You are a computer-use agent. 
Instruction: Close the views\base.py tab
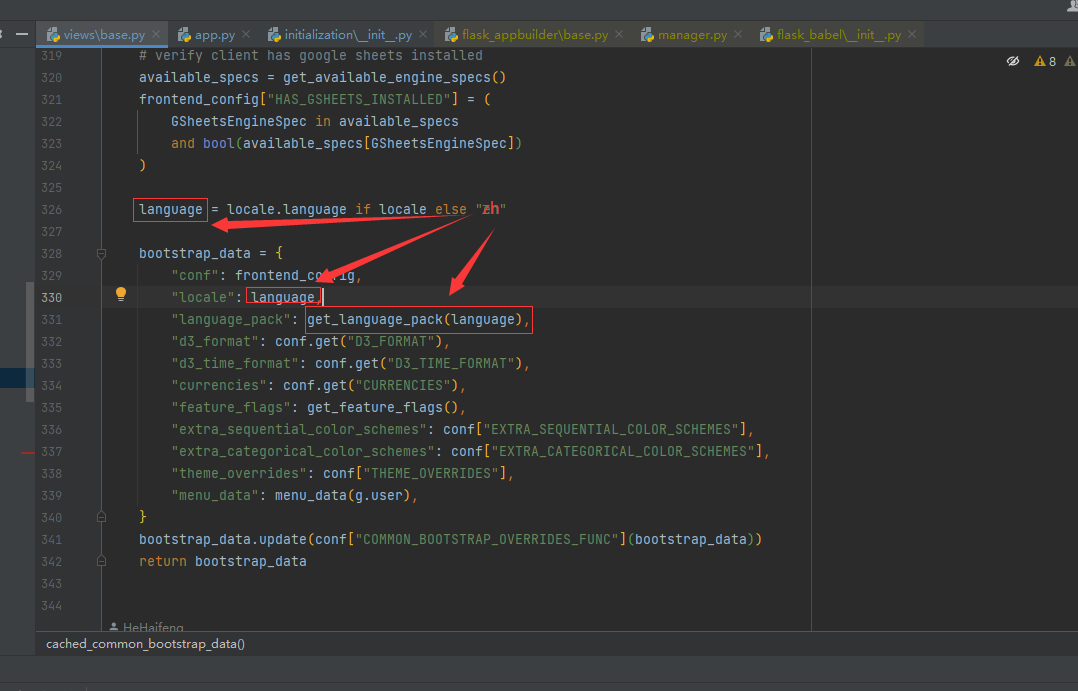(x=156, y=34)
